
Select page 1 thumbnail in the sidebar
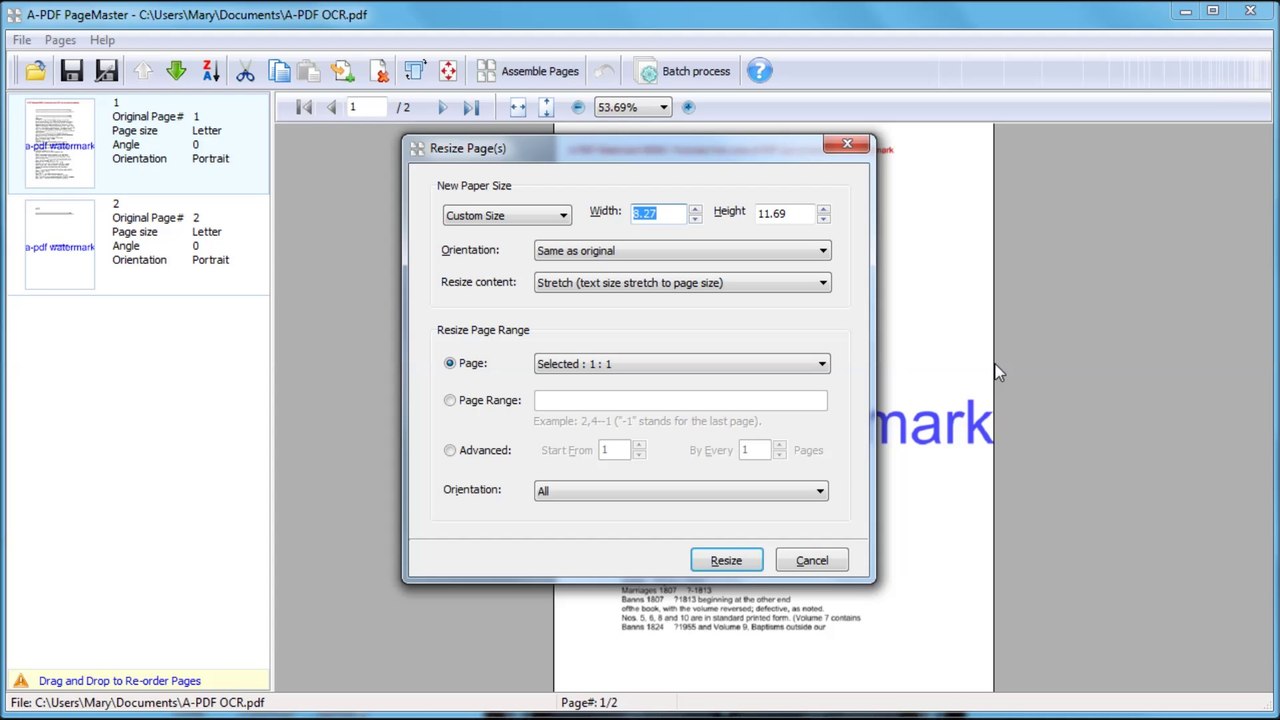(x=60, y=143)
